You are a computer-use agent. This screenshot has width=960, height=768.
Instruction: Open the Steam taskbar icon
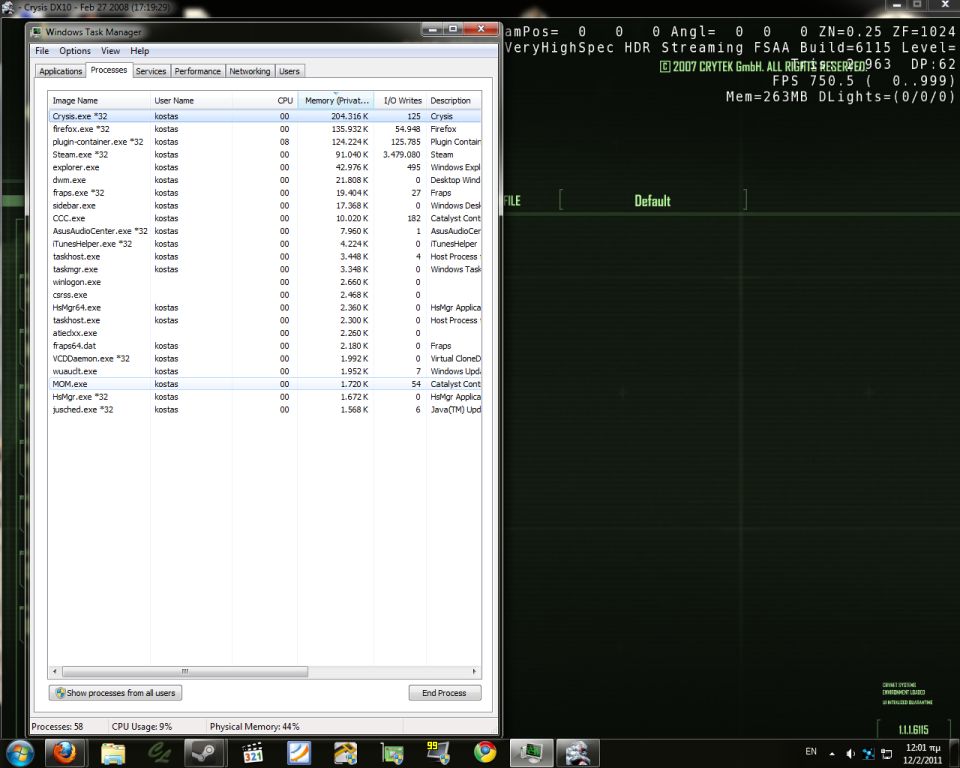pyautogui.click(x=205, y=753)
